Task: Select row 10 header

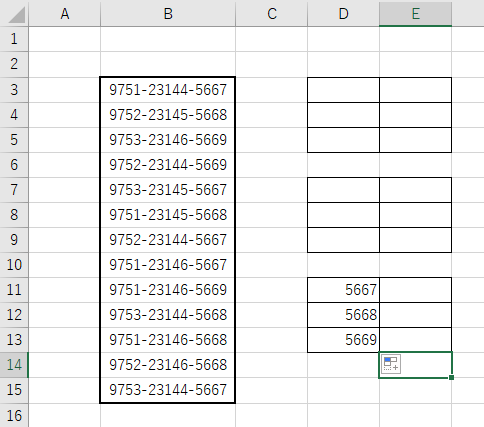Action: [x=14, y=265]
